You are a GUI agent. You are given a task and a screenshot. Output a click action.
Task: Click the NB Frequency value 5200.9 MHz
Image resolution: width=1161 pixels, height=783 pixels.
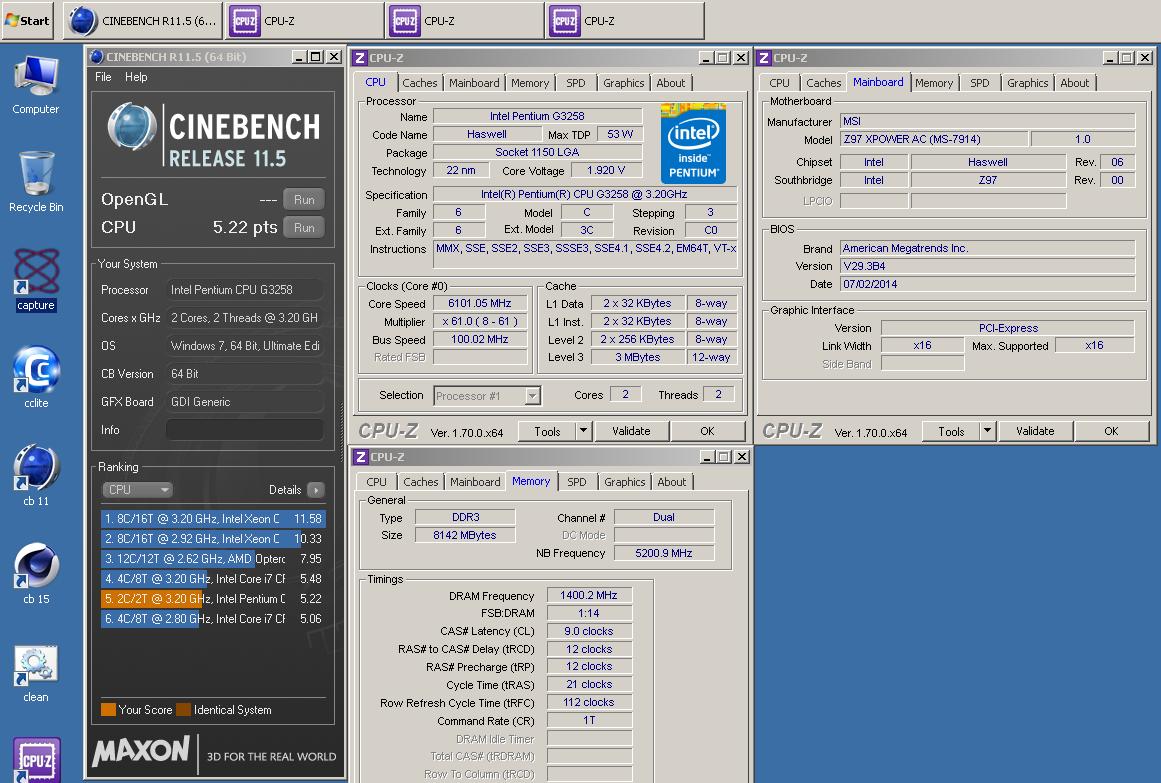pyautogui.click(x=663, y=553)
